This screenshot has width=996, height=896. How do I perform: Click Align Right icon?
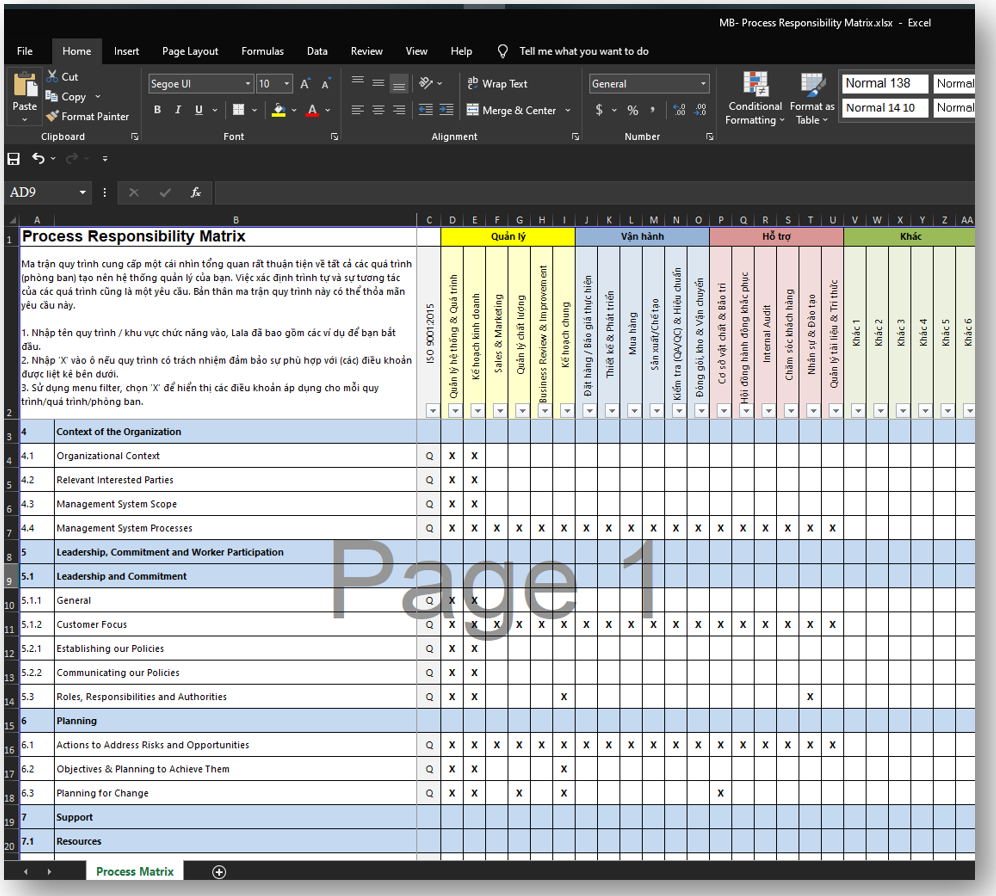pos(399,110)
